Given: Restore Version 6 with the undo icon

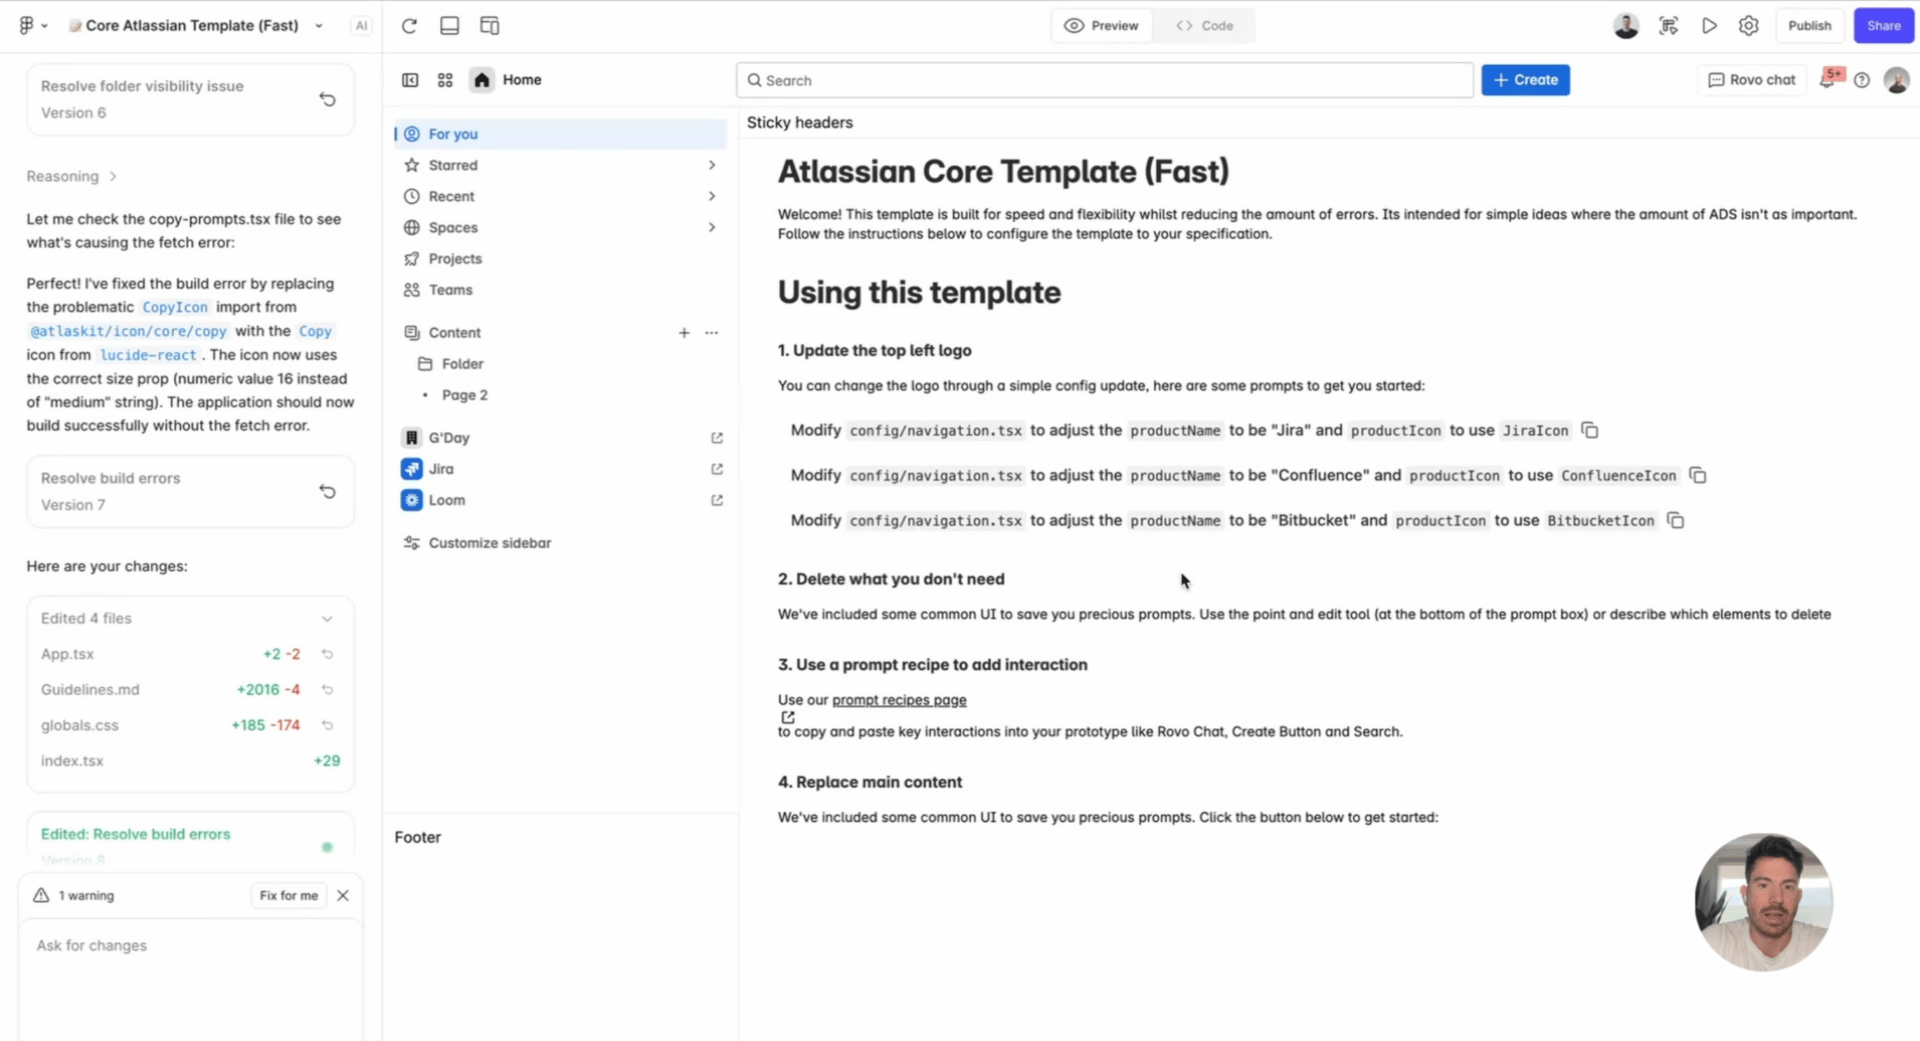Looking at the screenshot, I should [x=327, y=99].
